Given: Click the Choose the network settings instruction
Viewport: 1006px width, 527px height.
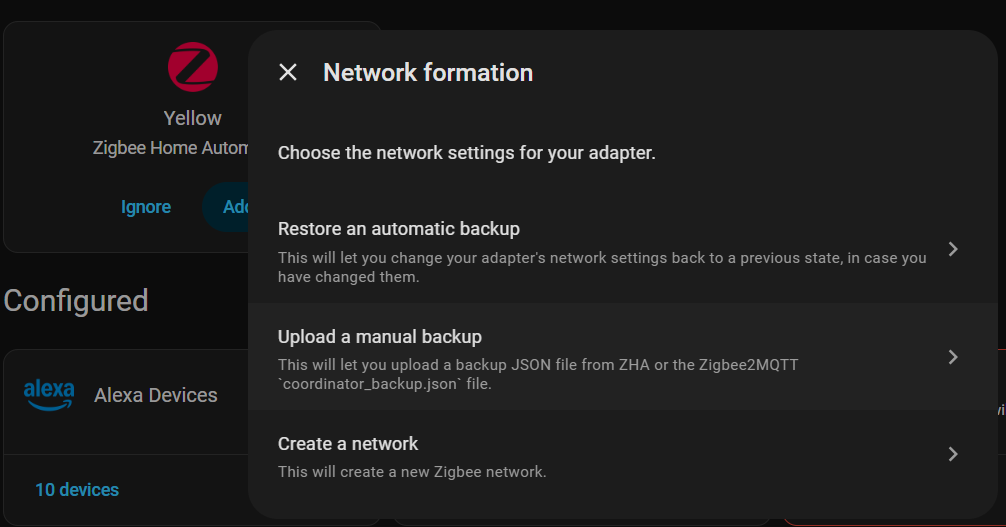Looking at the screenshot, I should coord(467,153).
